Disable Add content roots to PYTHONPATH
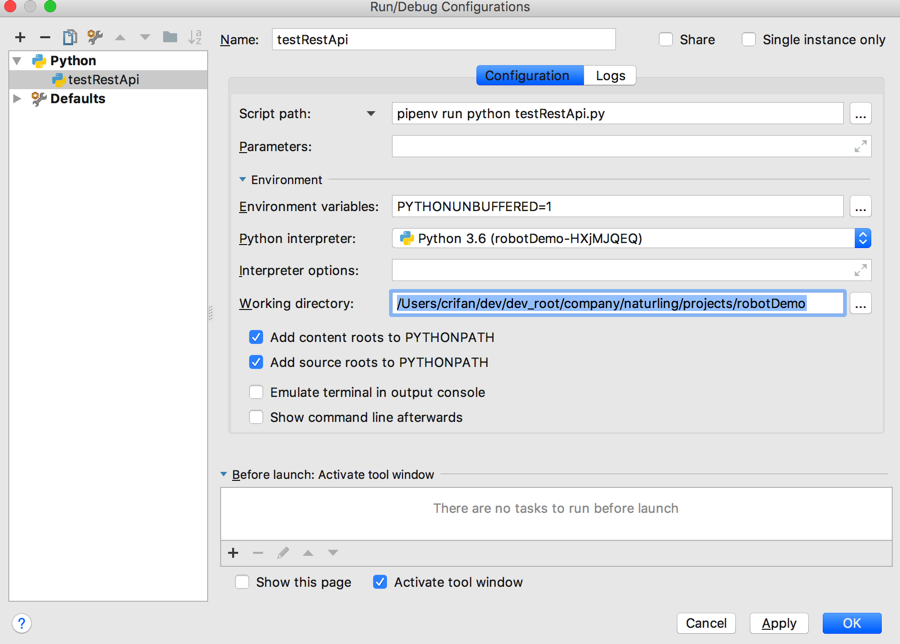This screenshot has width=900, height=644. coord(257,338)
